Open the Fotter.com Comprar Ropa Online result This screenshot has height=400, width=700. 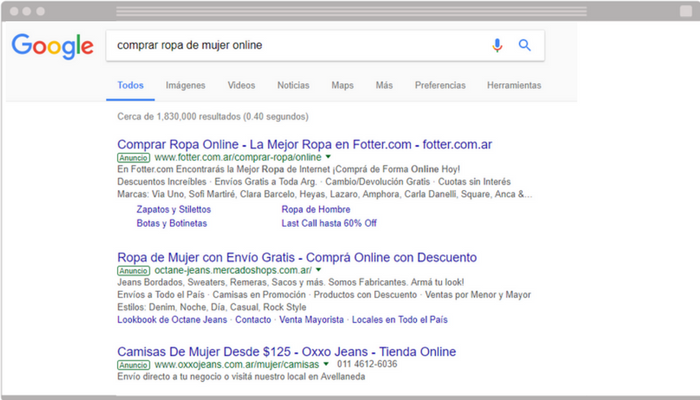304,145
